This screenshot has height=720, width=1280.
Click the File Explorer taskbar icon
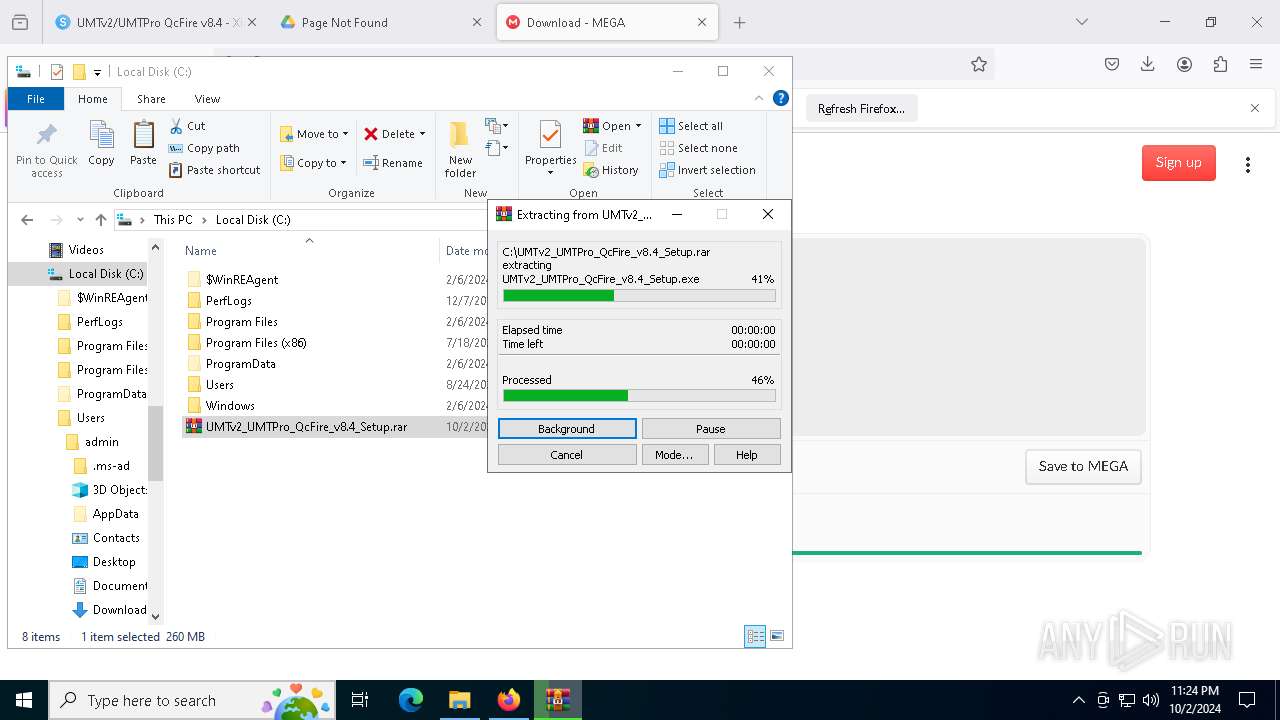459,700
